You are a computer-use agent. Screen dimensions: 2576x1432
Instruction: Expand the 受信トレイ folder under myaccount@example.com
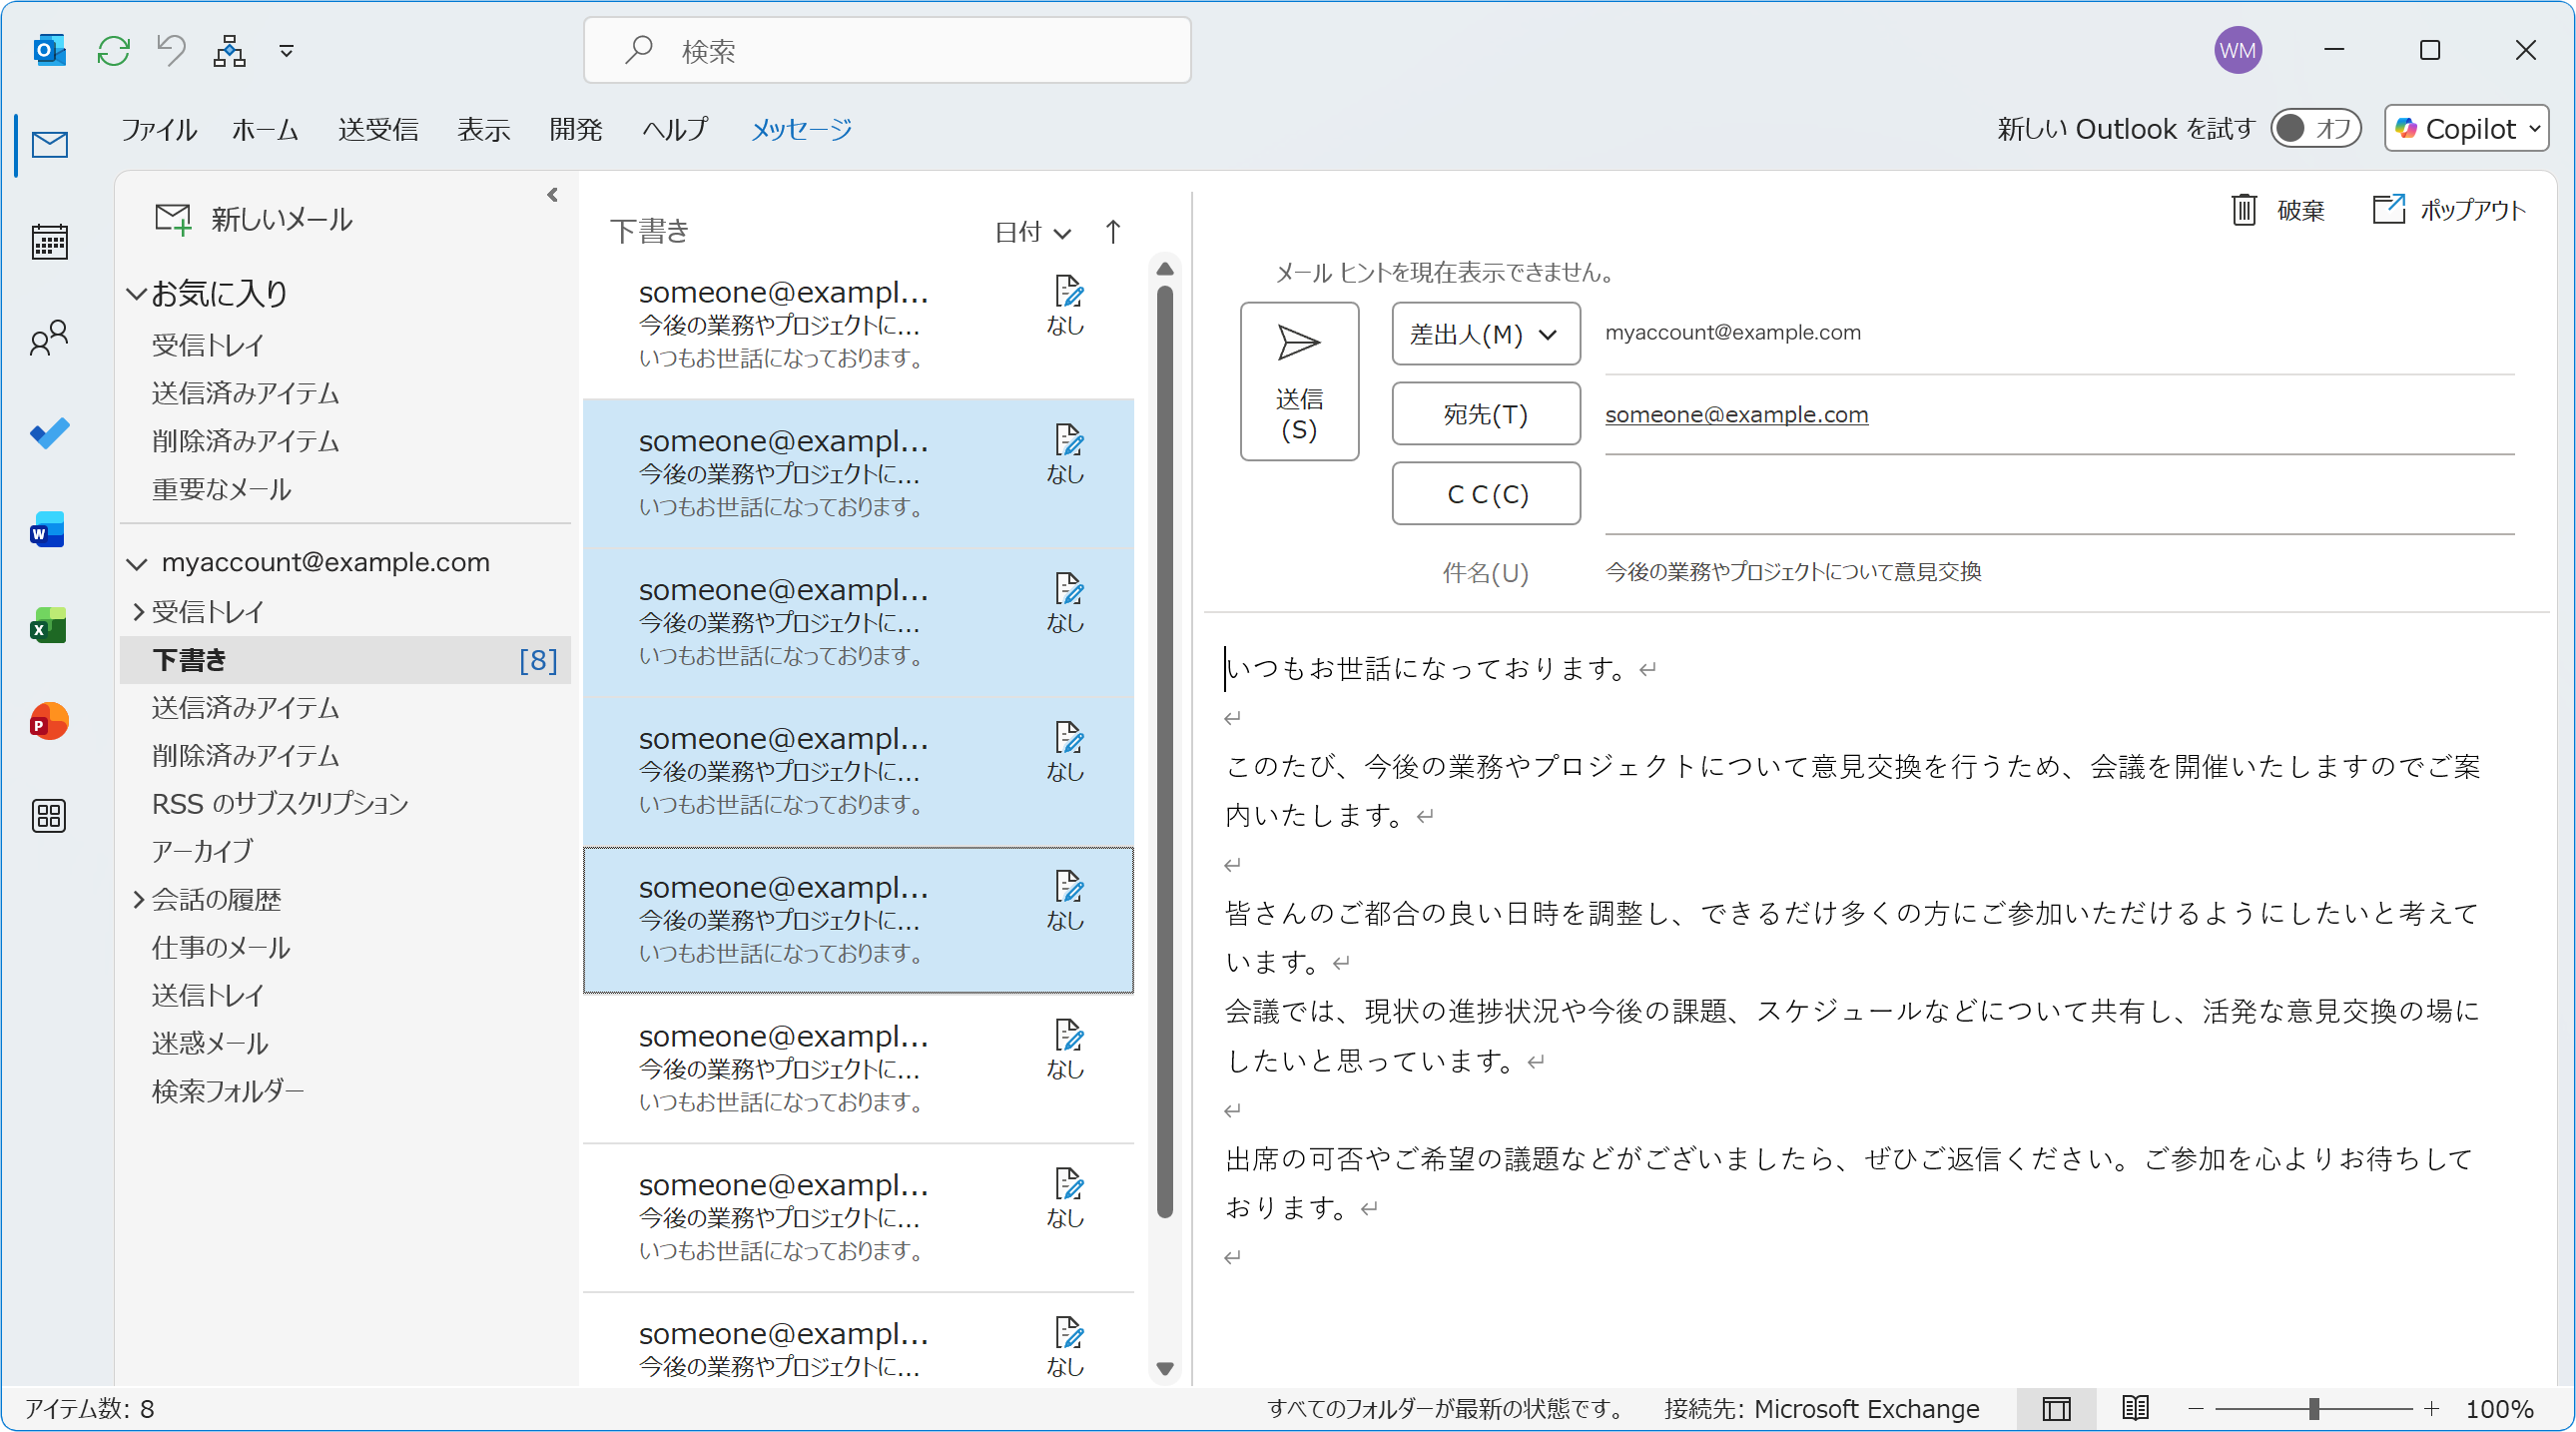coord(138,611)
